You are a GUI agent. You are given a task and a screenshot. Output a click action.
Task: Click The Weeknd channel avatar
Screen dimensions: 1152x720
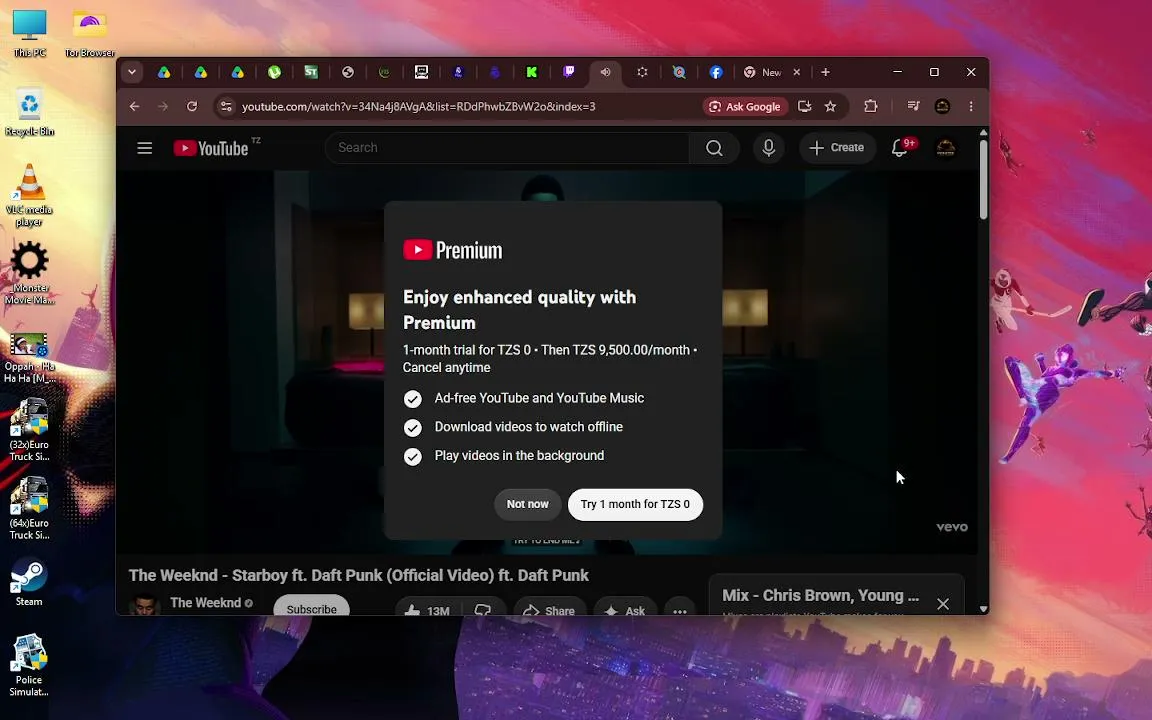pos(145,605)
